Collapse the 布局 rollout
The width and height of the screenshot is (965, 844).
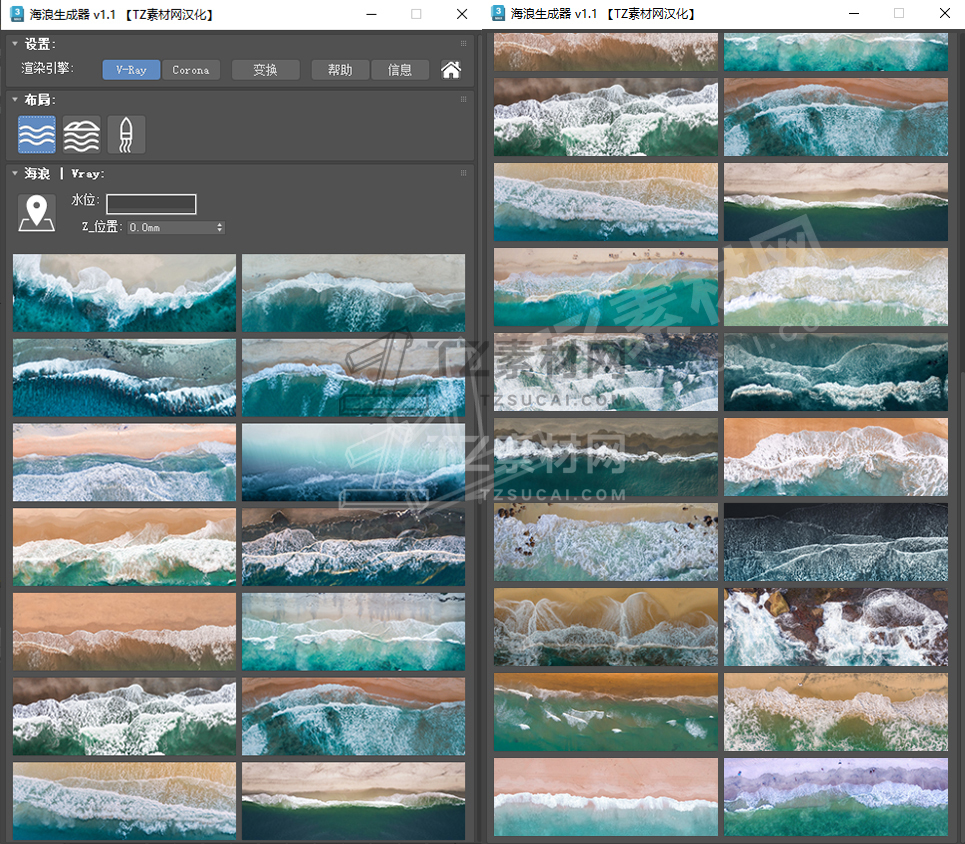coord(15,100)
